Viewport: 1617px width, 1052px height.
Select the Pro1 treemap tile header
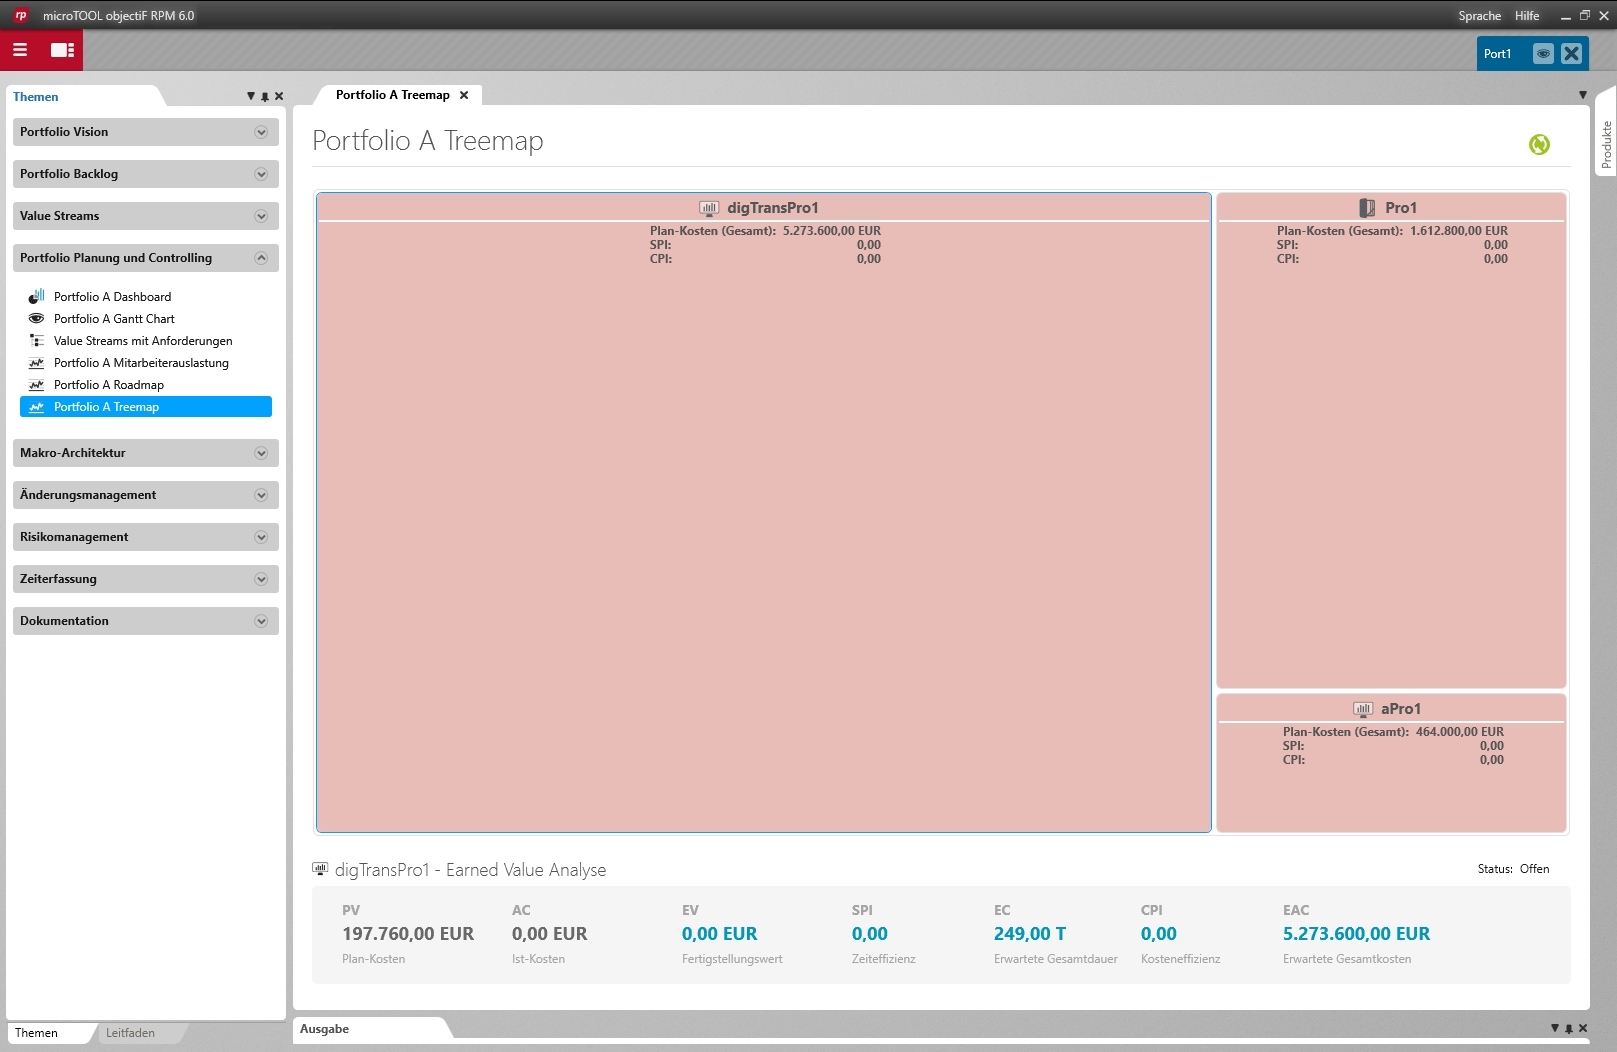pos(1391,208)
